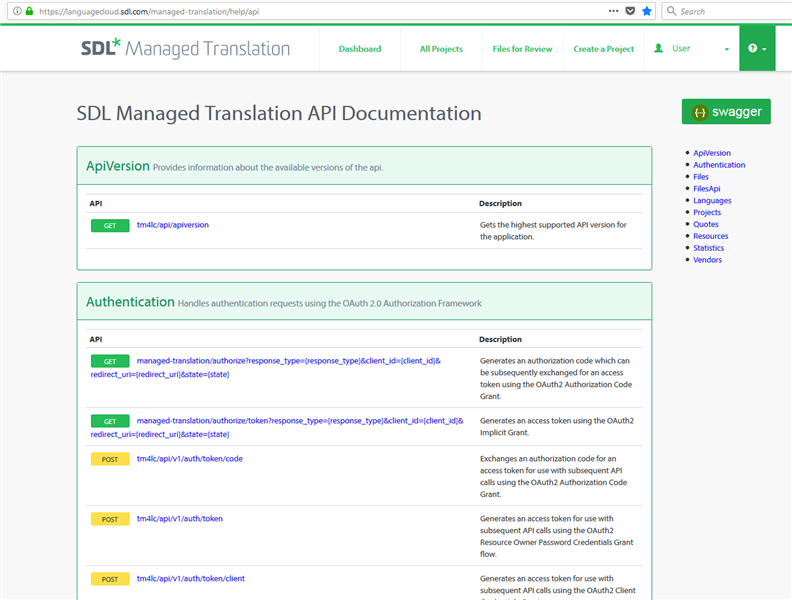Viewport: 792px width, 600px height.
Task: Click 'Gets the highest supported API version' description
Action: [553, 231]
